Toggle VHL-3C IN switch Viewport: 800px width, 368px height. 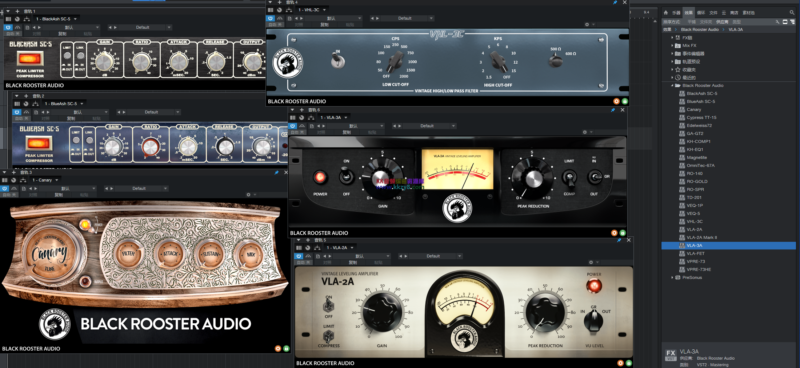(x=338, y=61)
